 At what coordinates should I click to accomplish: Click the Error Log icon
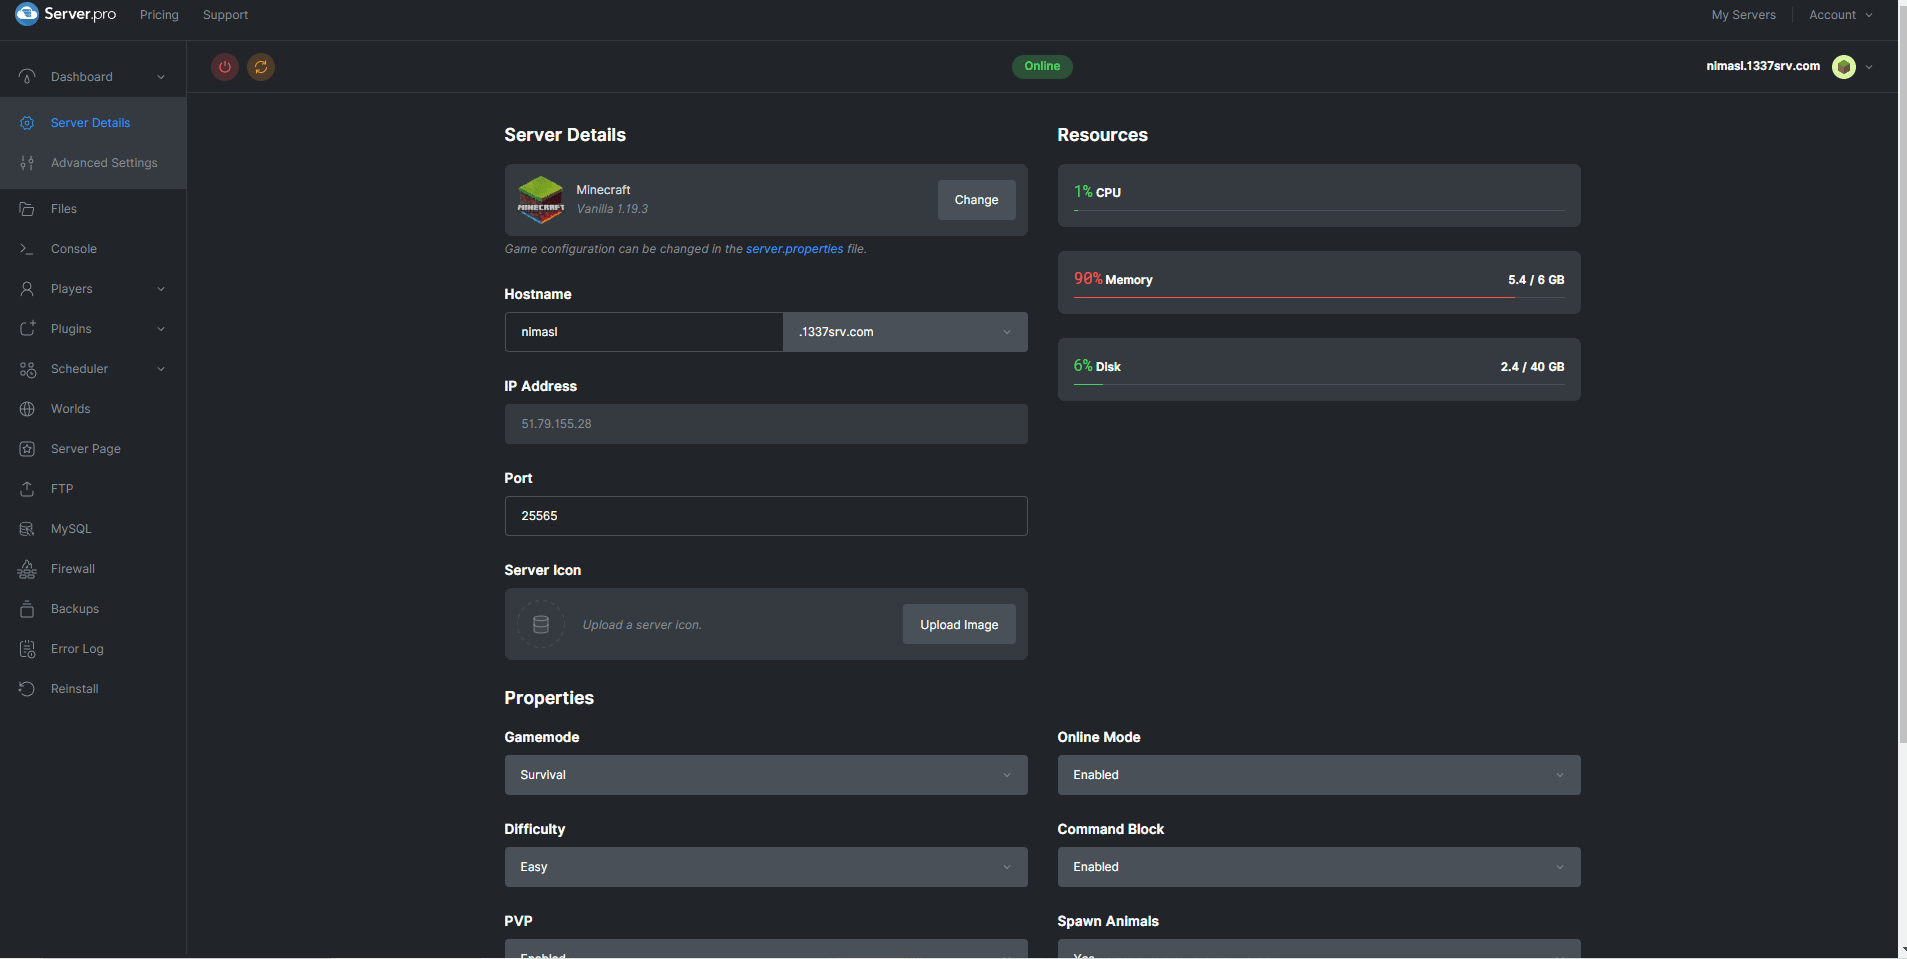[x=27, y=649]
